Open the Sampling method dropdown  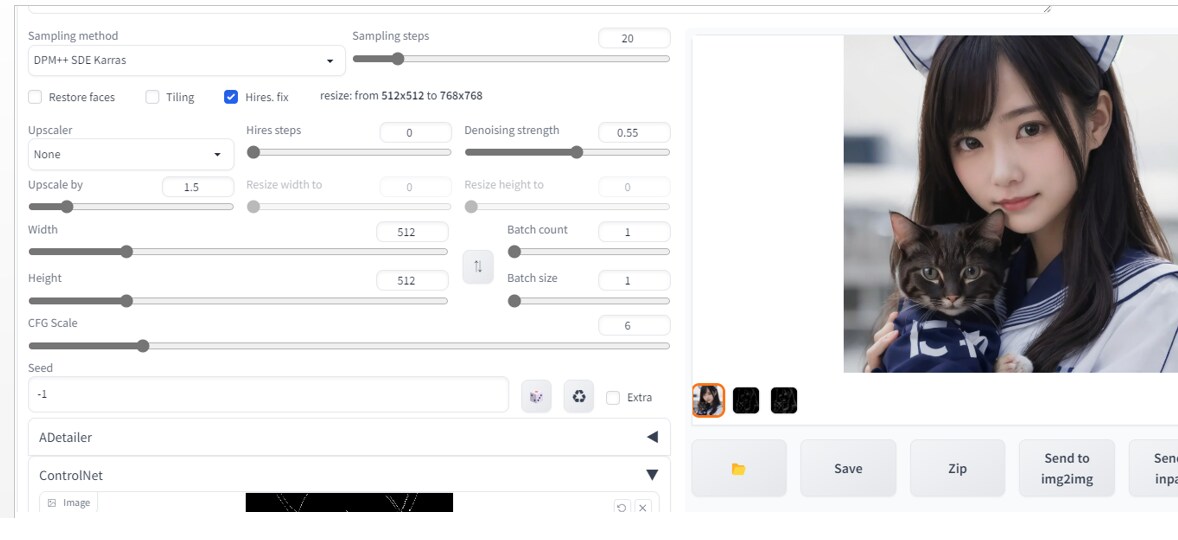186,60
